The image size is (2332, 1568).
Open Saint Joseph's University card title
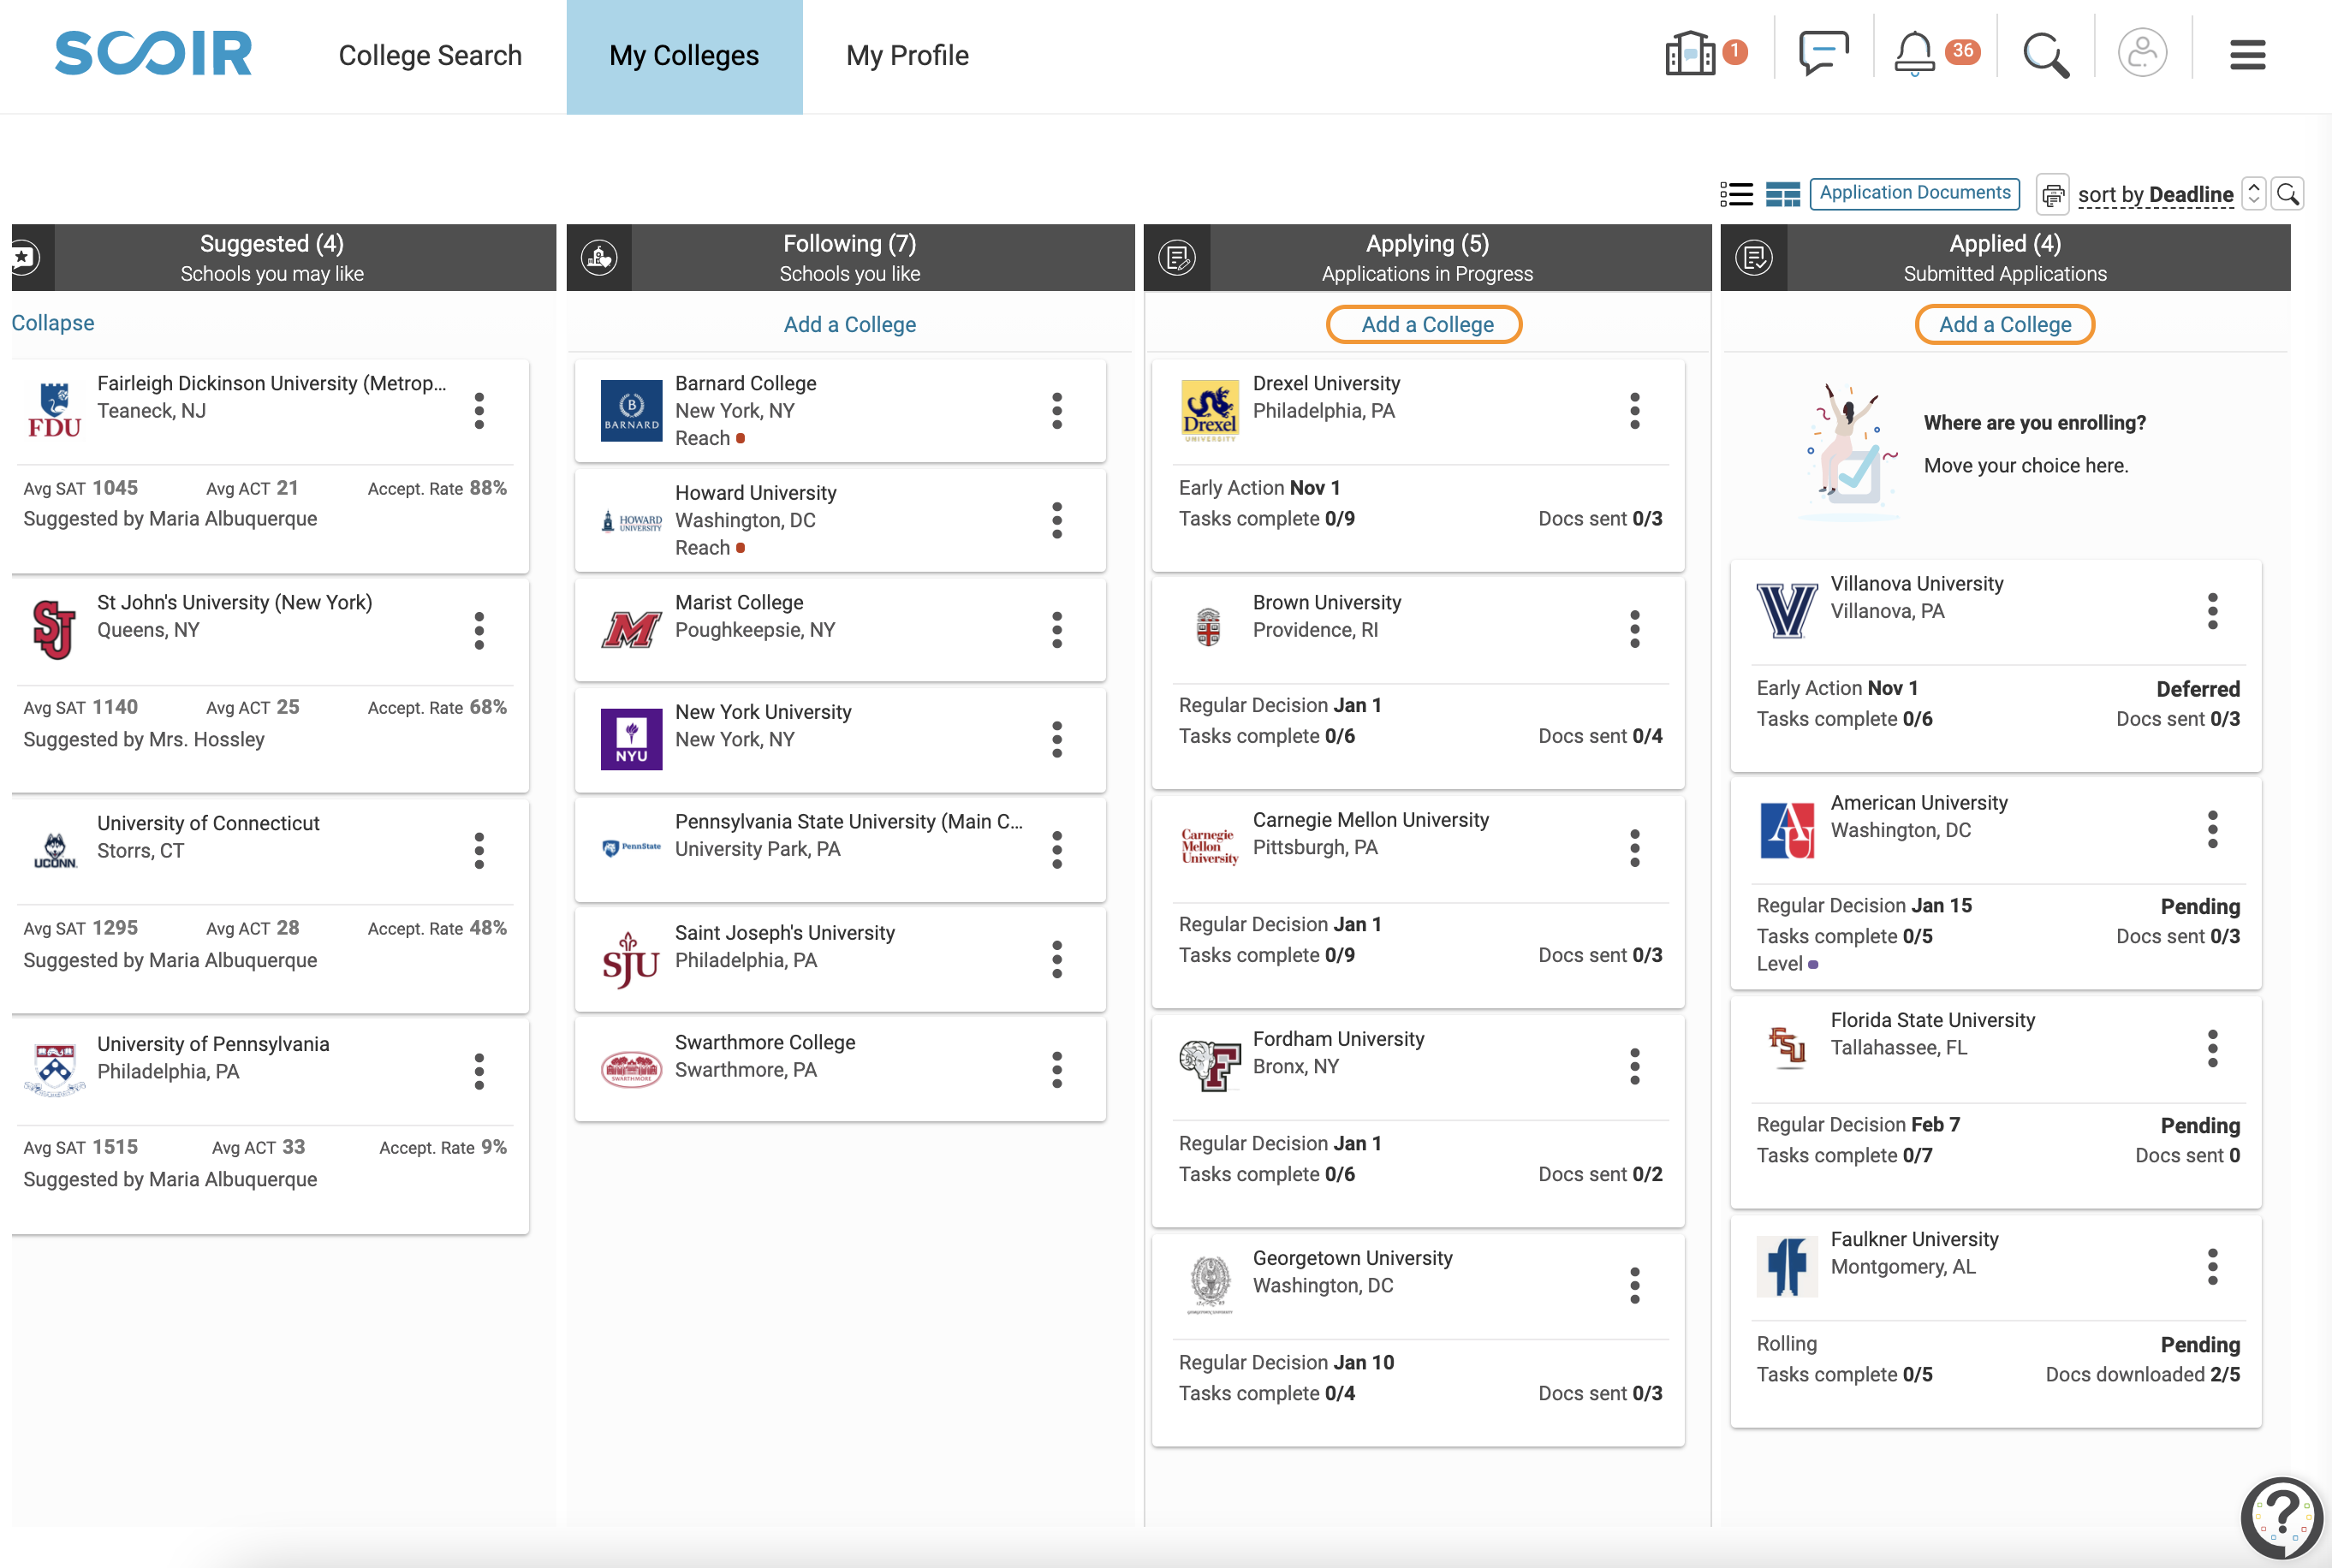pyautogui.click(x=785, y=933)
